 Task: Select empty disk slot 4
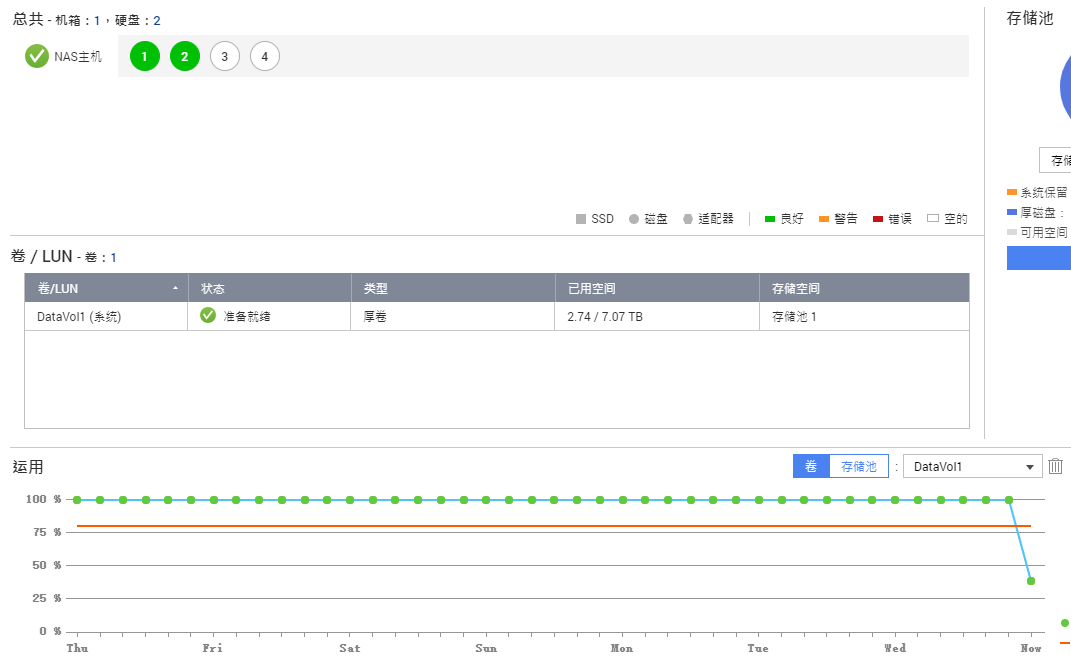pyautogui.click(x=264, y=56)
